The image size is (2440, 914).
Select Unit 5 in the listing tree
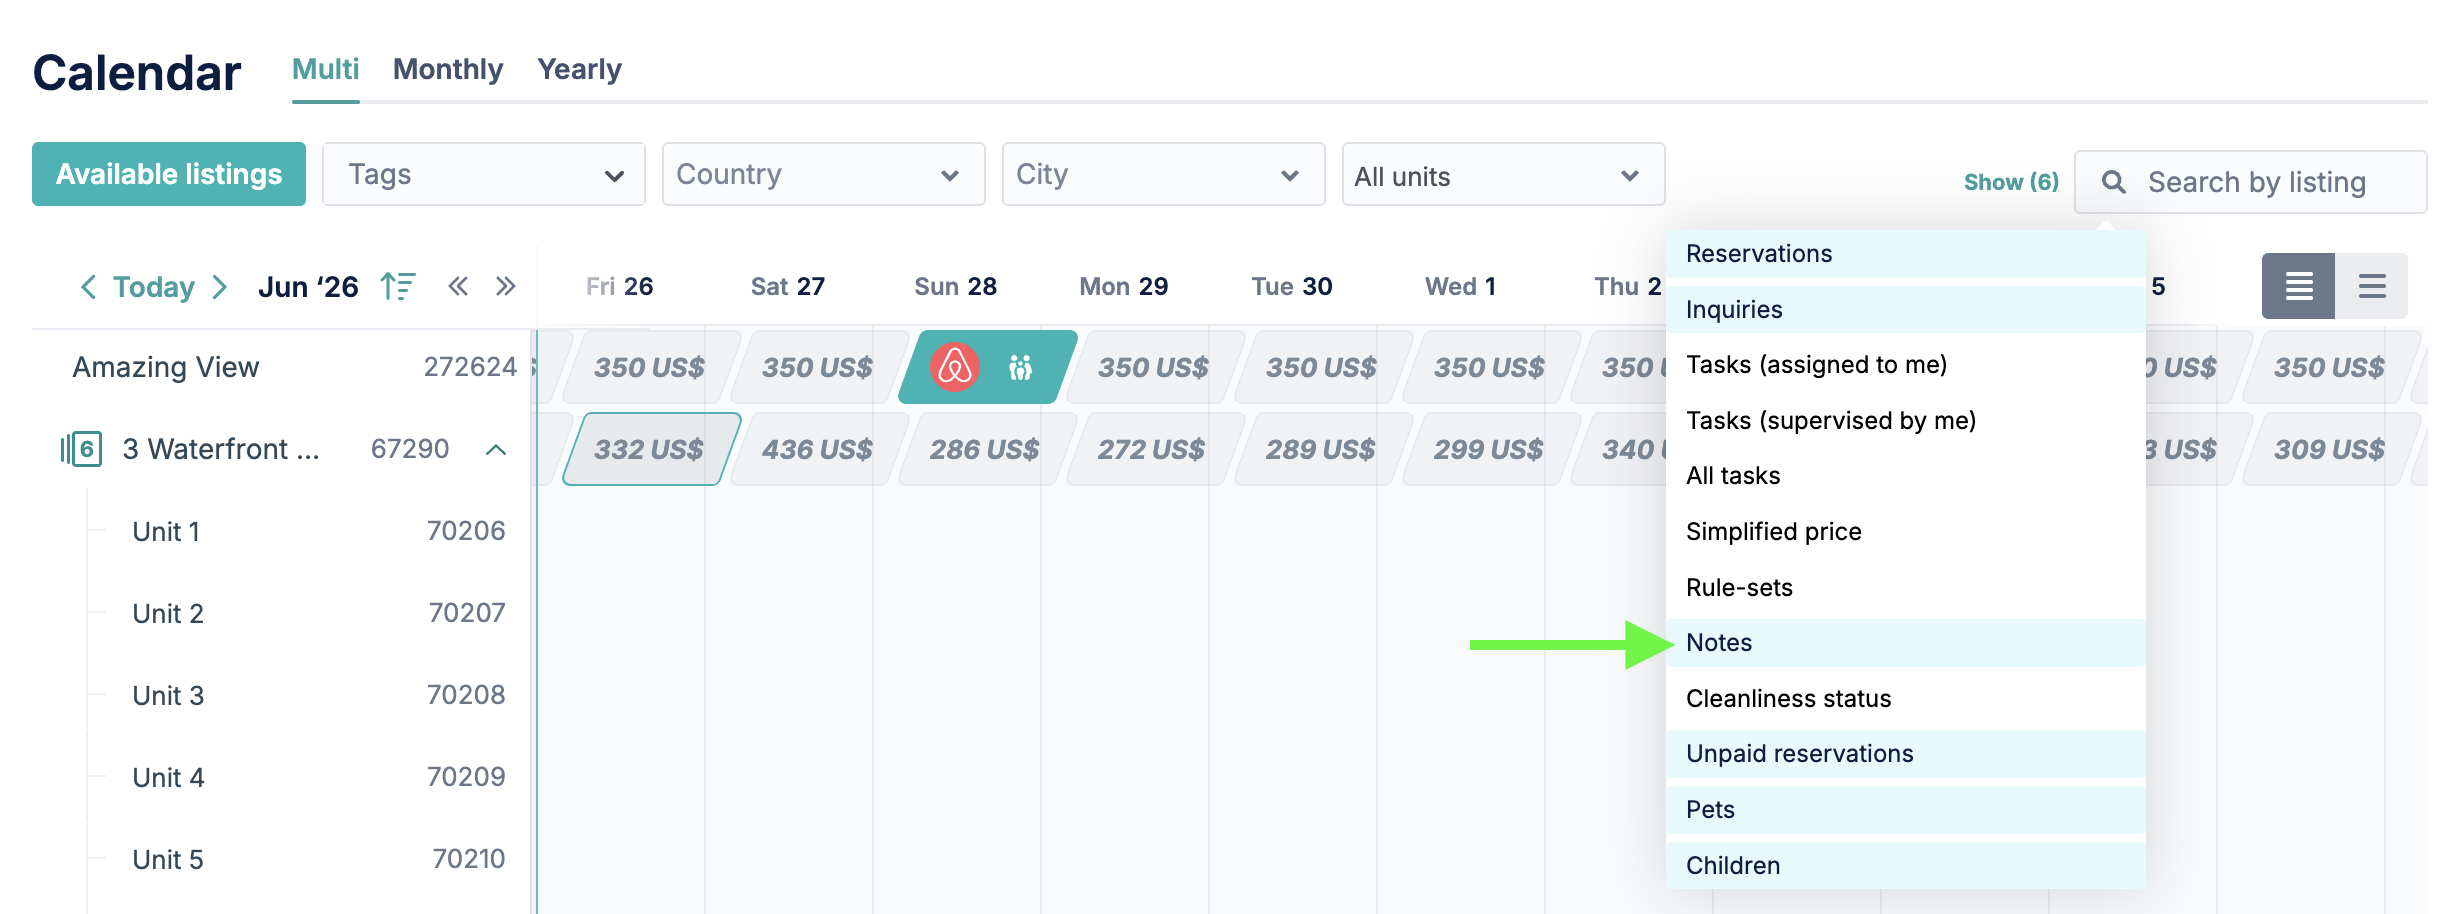click(168, 859)
